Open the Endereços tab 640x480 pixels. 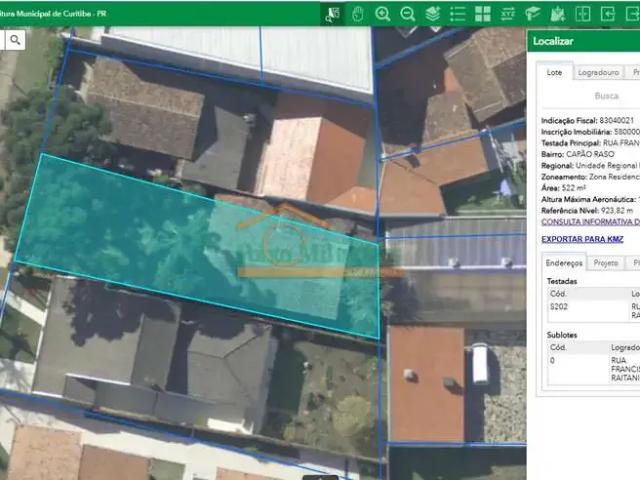coord(564,263)
